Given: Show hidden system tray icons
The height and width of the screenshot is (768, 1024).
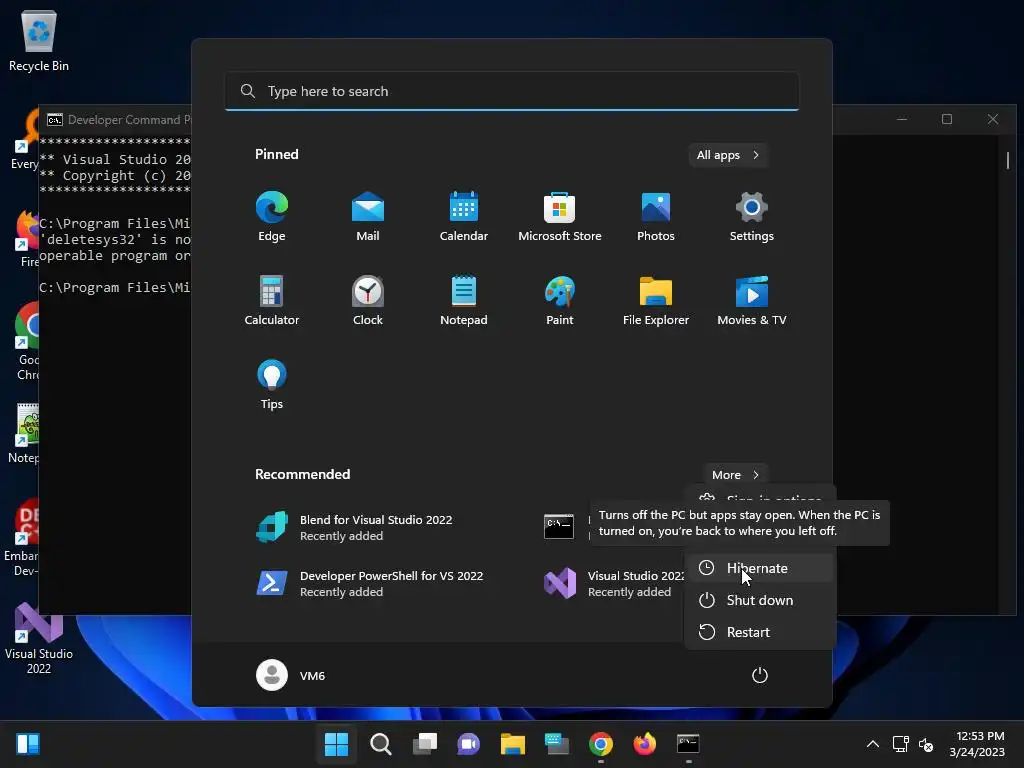Looking at the screenshot, I should 872,744.
